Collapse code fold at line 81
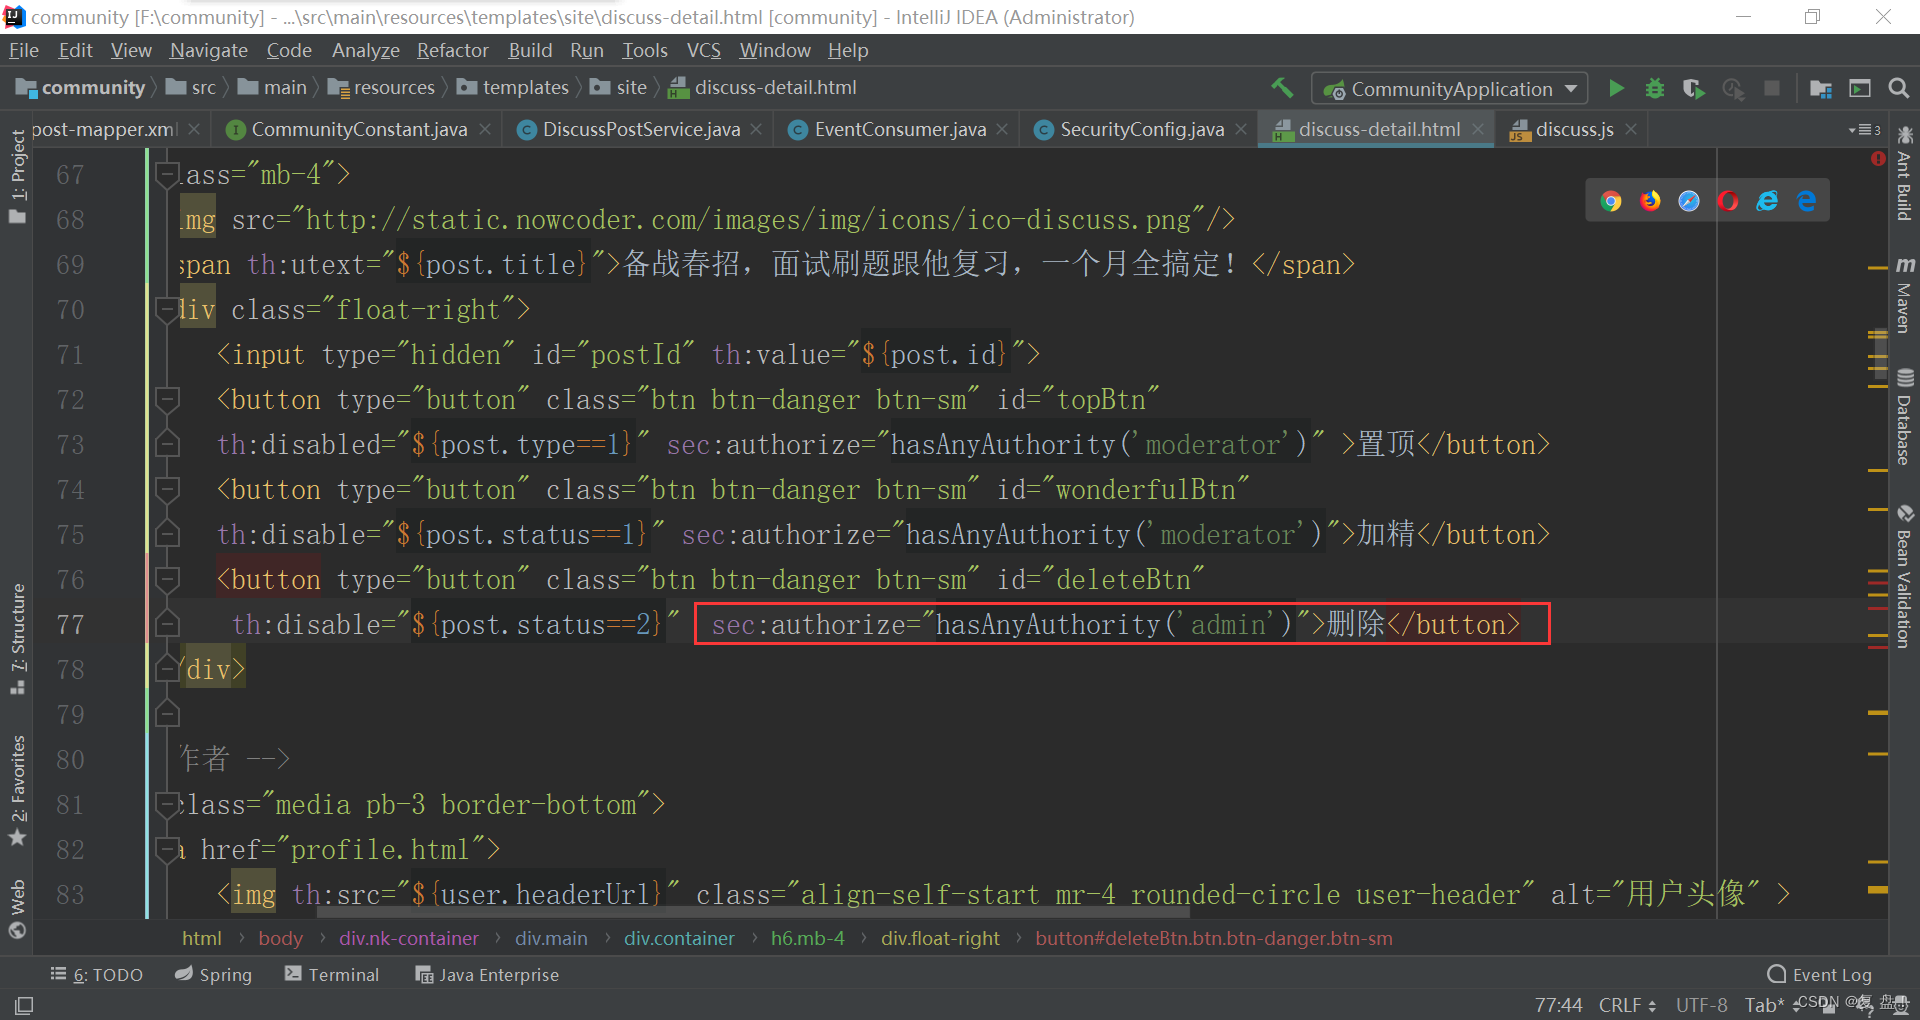Viewport: 1920px width, 1020px height. (x=167, y=804)
